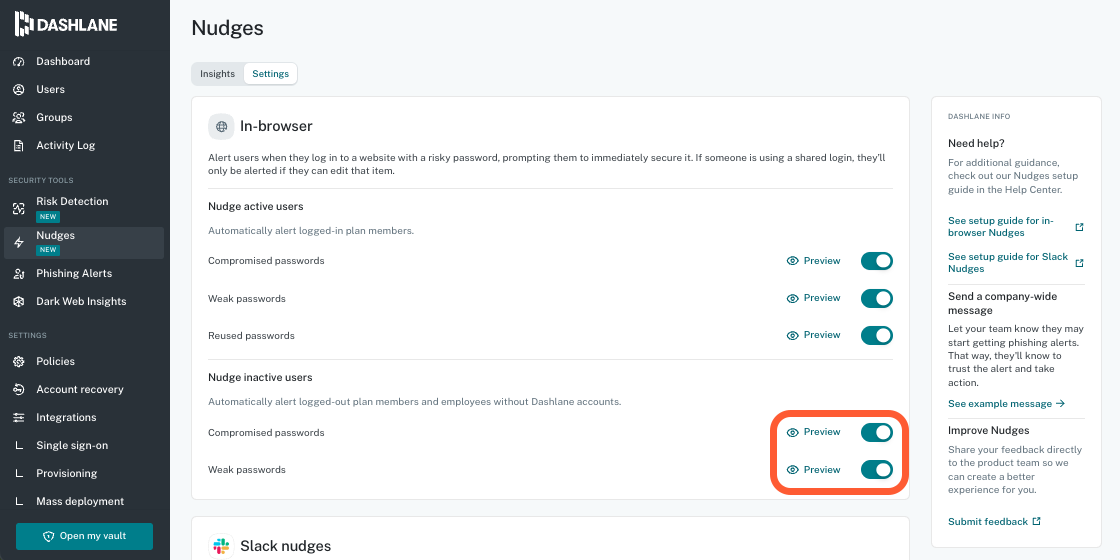Screen dimensions: 1120x560
Task: Switch to the Insights tab
Action: 217,74
